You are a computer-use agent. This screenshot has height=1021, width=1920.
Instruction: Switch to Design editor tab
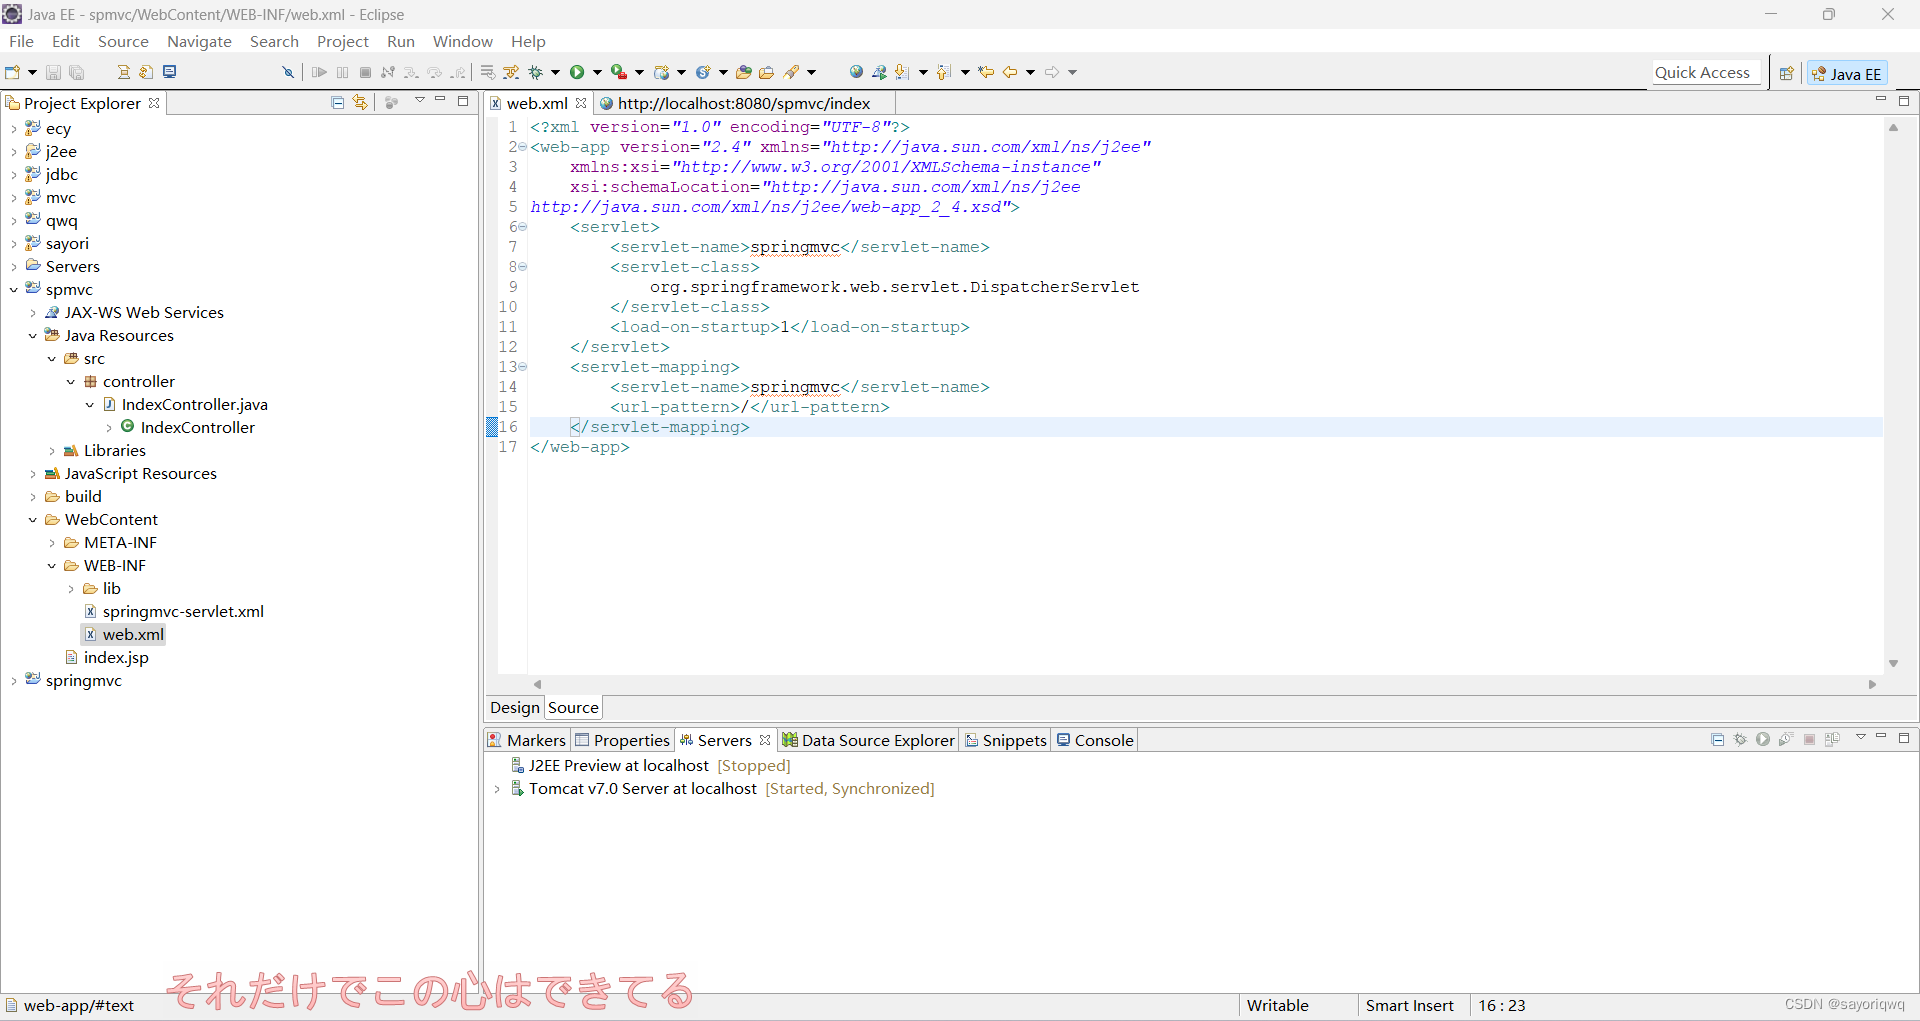pos(514,707)
